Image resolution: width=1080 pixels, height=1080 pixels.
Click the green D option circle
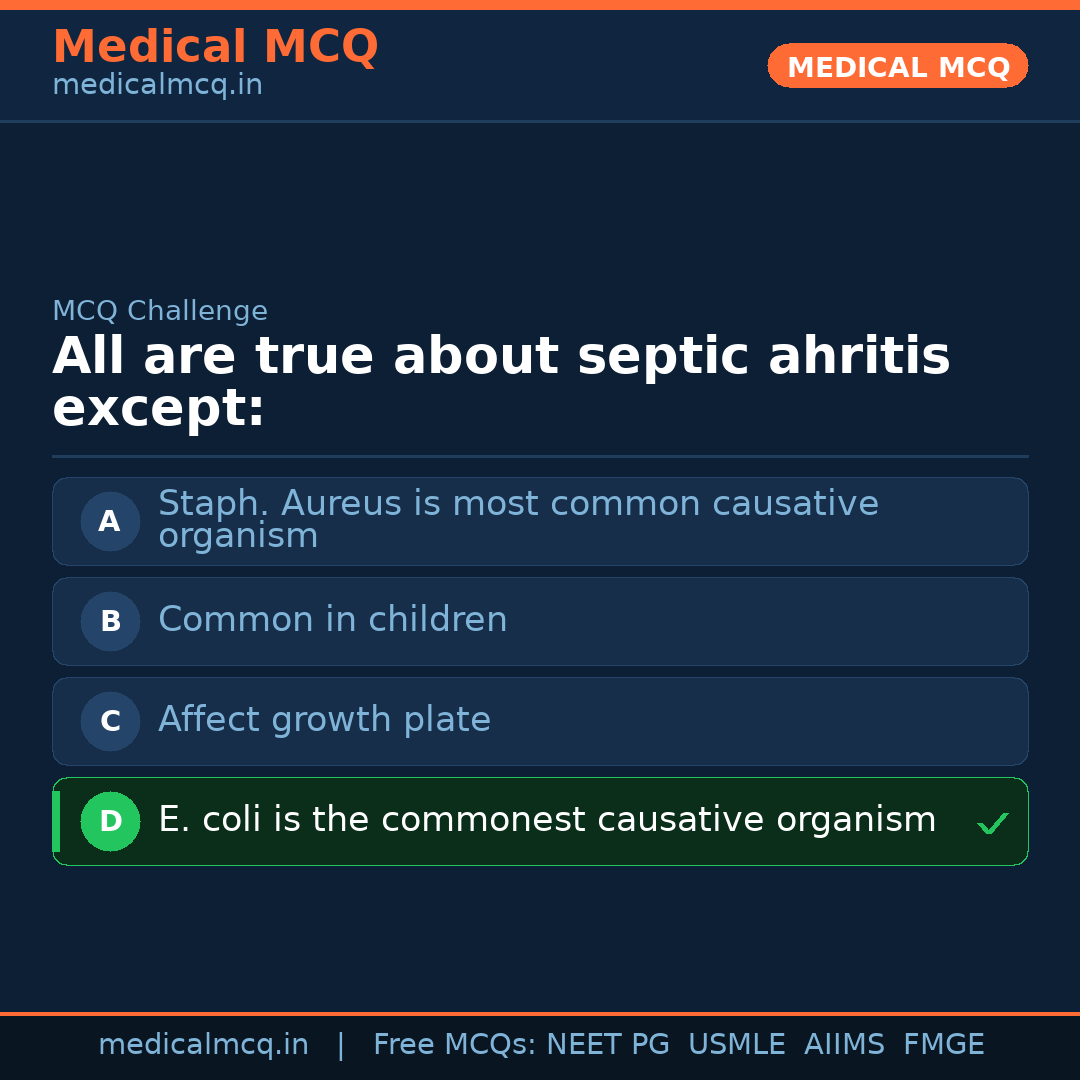110,821
